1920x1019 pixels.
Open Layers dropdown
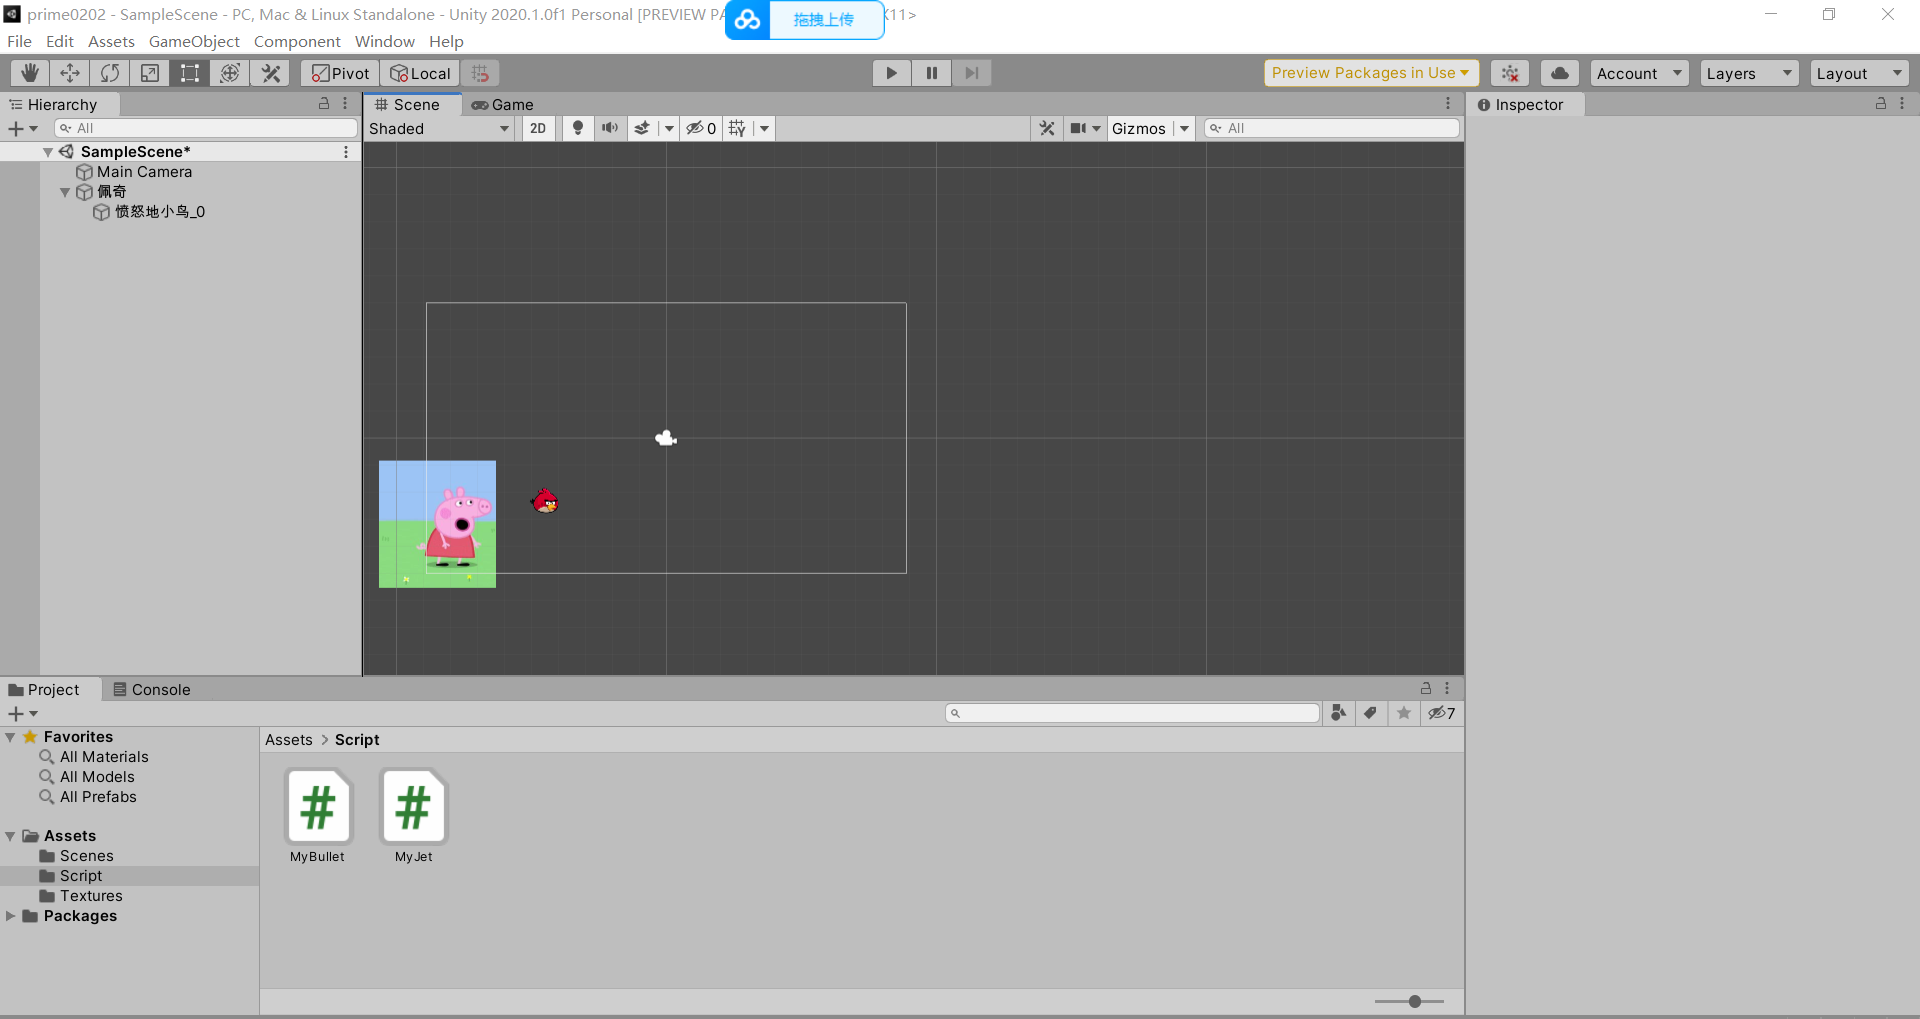pos(1750,73)
